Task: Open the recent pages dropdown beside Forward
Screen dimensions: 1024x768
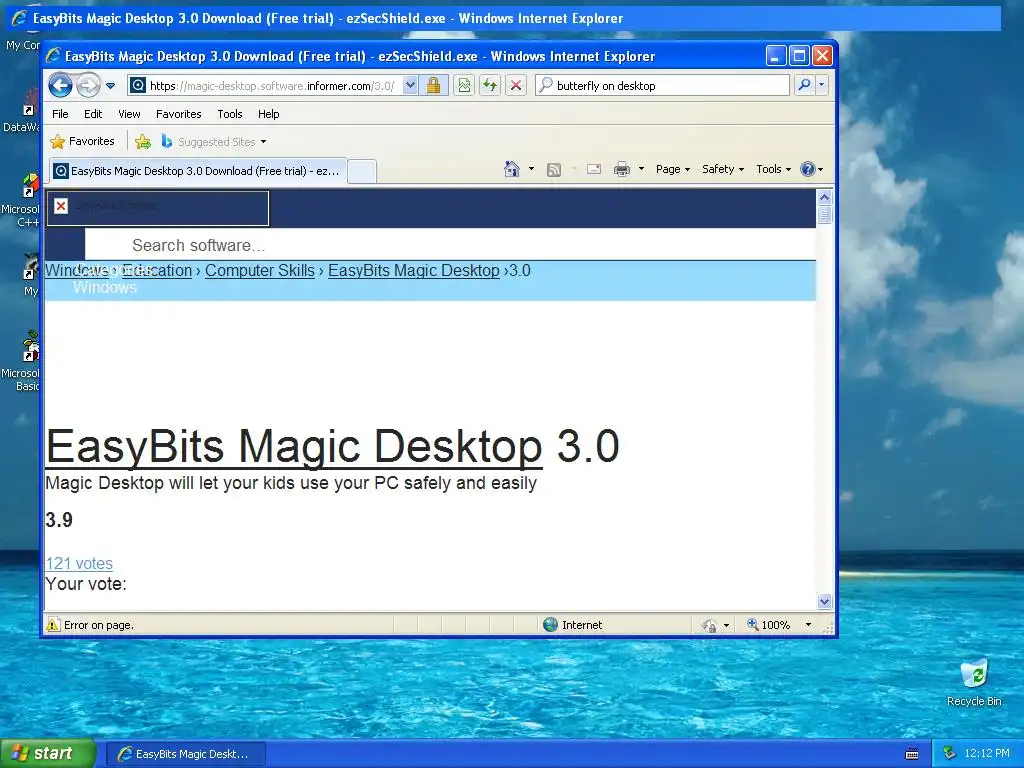Action: [110, 86]
